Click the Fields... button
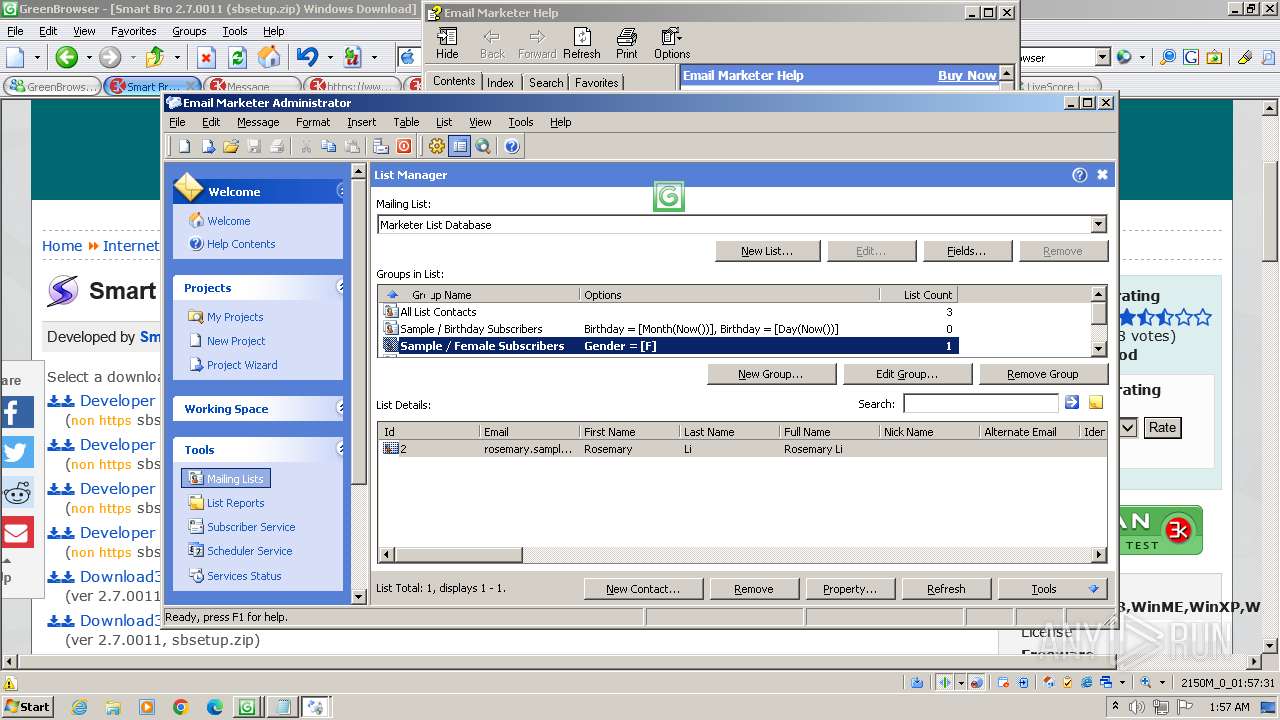The width and height of the screenshot is (1280, 720). point(967,251)
